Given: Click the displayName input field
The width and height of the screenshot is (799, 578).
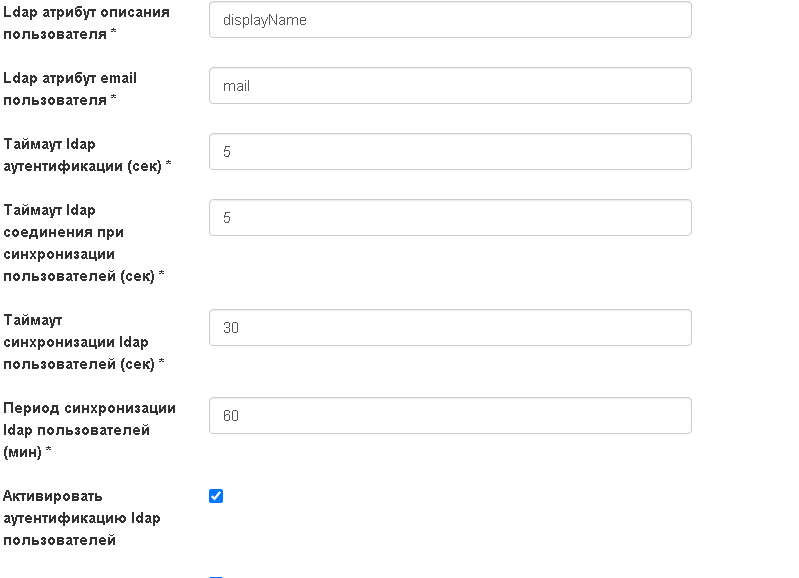Looking at the screenshot, I should pos(450,20).
